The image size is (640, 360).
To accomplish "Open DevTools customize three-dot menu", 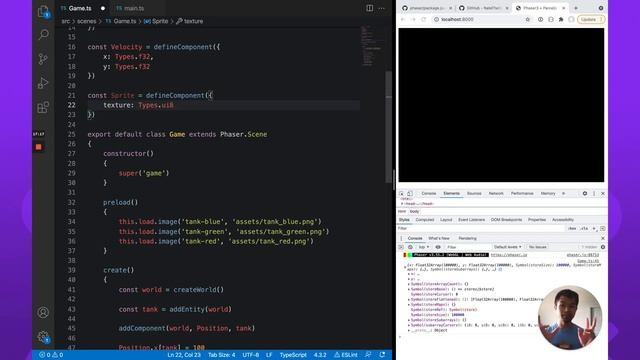I will (594, 193).
